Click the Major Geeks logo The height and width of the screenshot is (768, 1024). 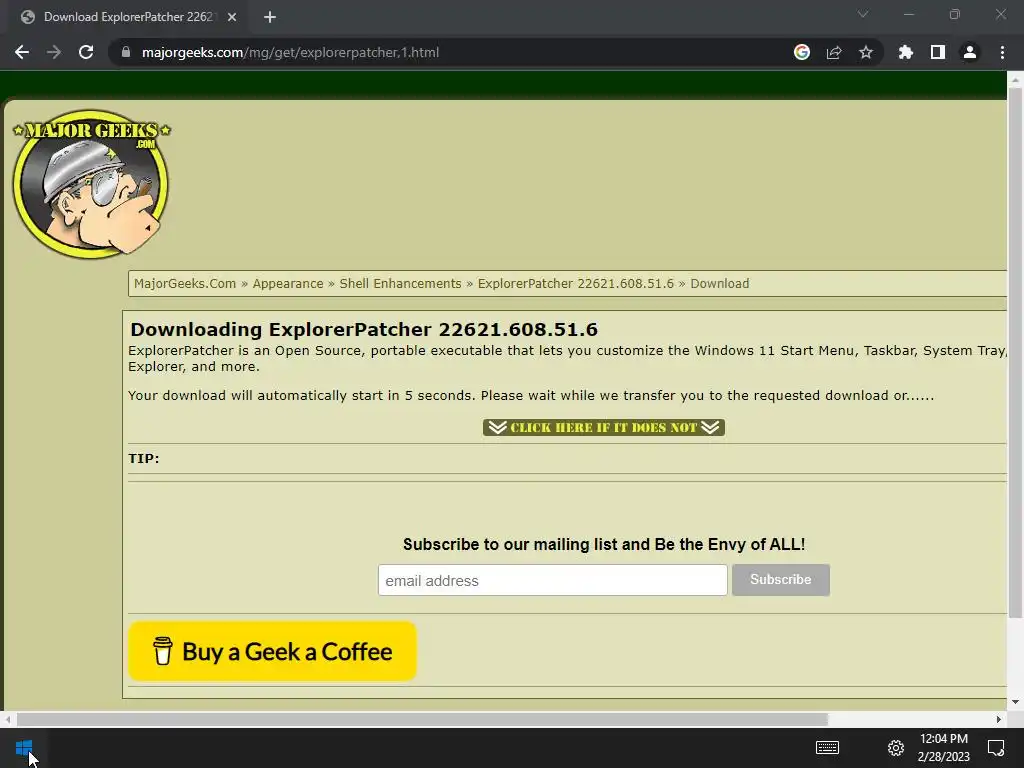[x=91, y=183]
